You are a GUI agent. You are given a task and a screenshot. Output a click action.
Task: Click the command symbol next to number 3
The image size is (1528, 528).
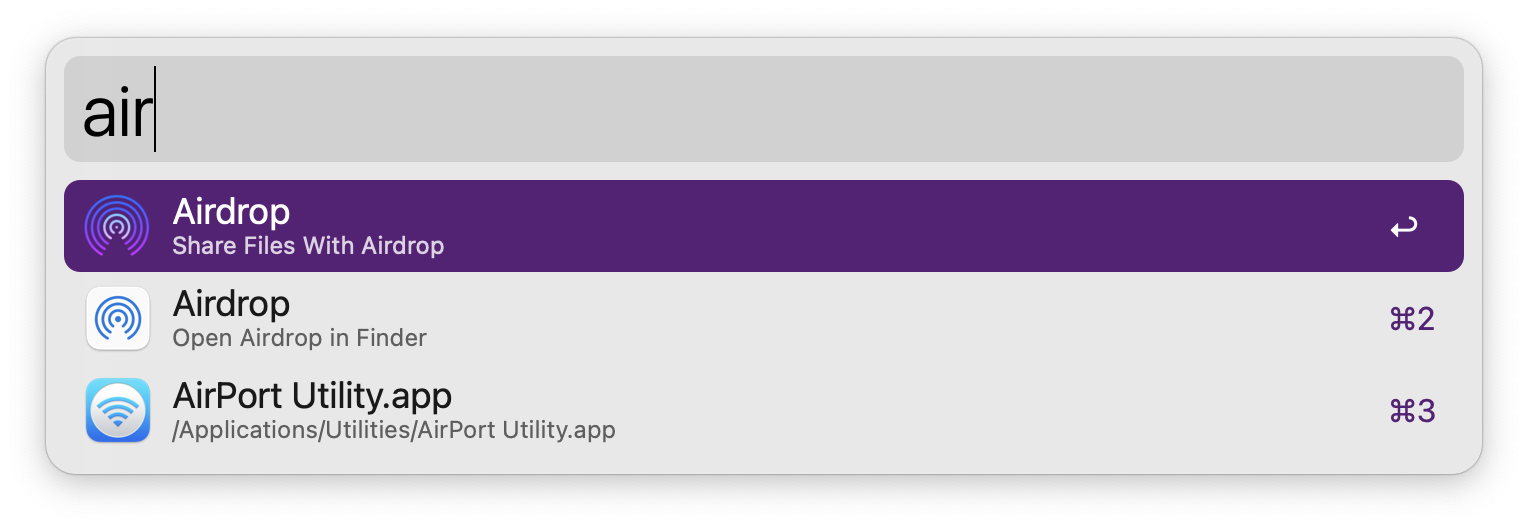pos(1399,411)
